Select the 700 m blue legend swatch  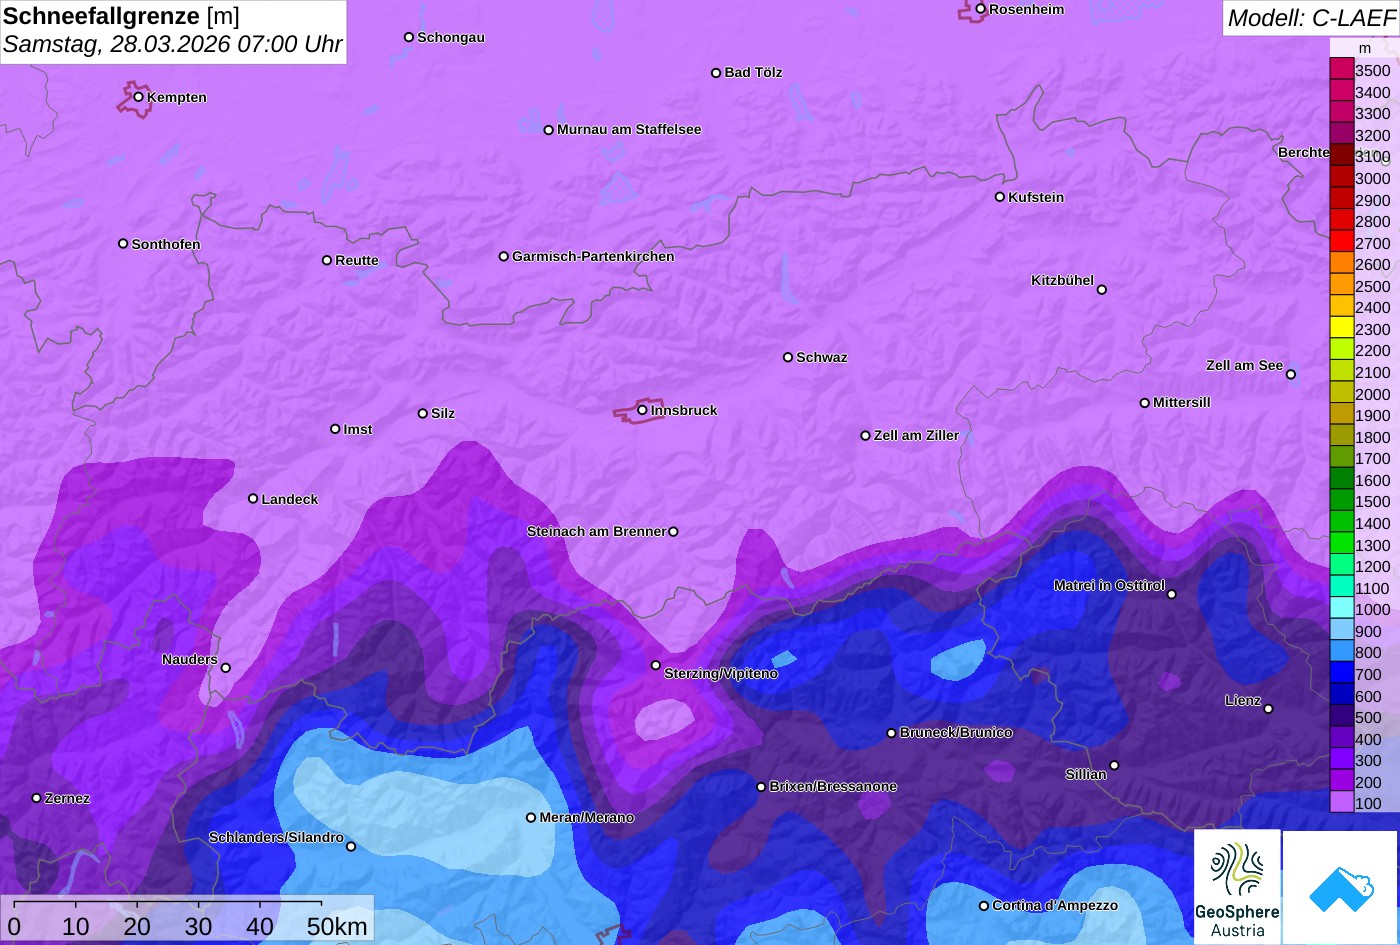(x=1341, y=673)
